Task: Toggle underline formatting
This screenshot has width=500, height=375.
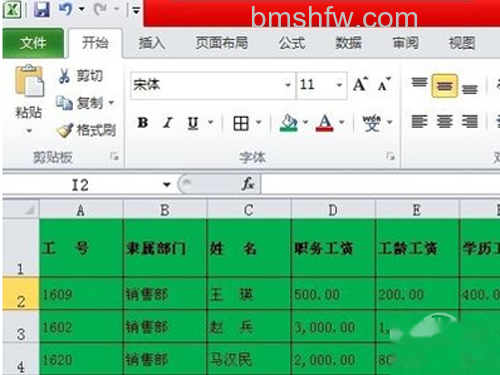Action: pos(193,123)
